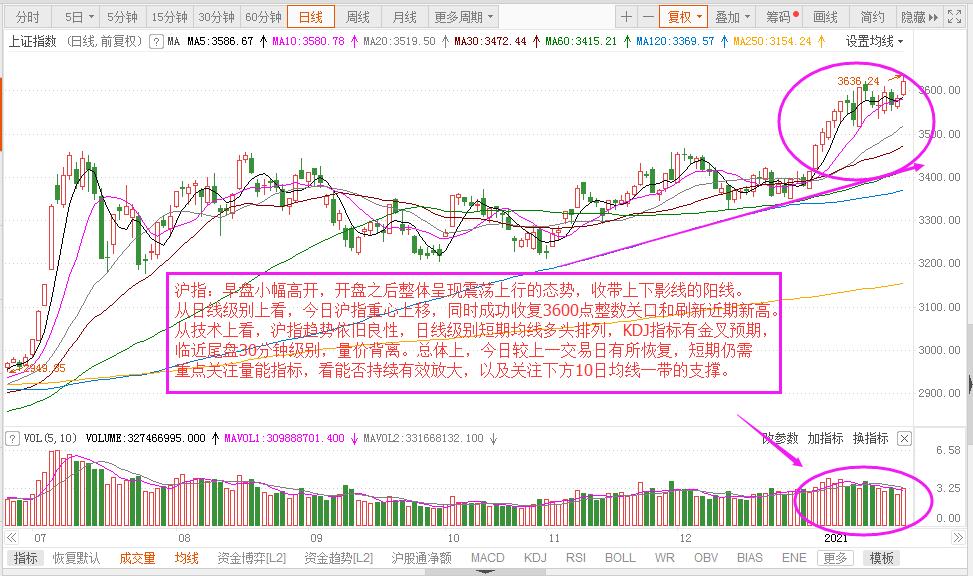Image resolution: width=973 pixels, height=576 pixels.
Task: Jump to earliest data with double-left arrow
Action: tap(12, 538)
